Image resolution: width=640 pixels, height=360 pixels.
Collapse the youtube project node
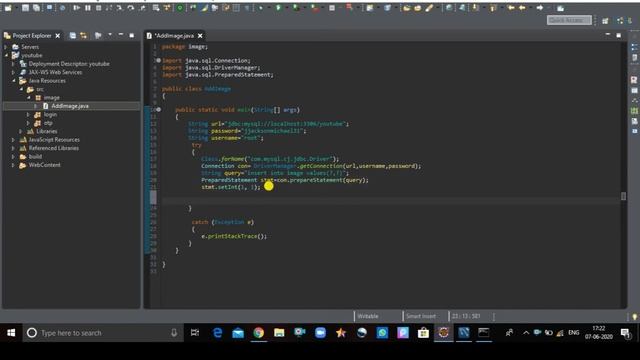(x=6, y=55)
